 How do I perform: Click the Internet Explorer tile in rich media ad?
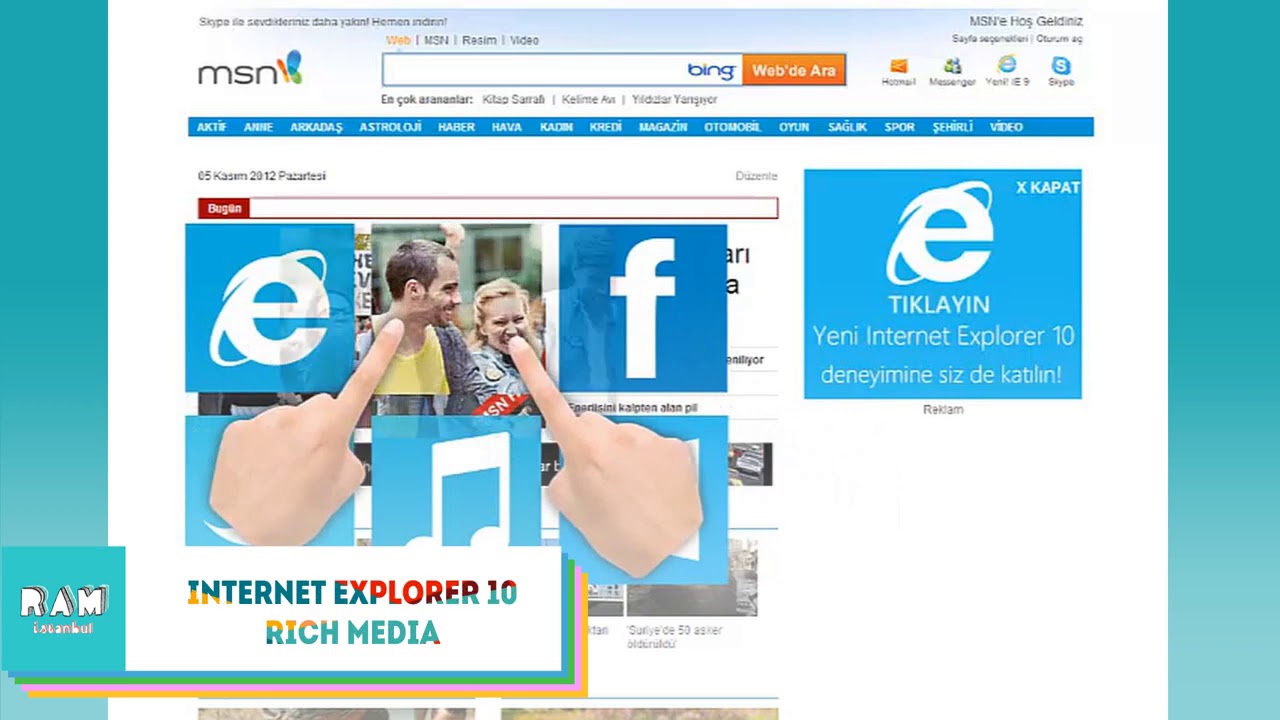269,307
